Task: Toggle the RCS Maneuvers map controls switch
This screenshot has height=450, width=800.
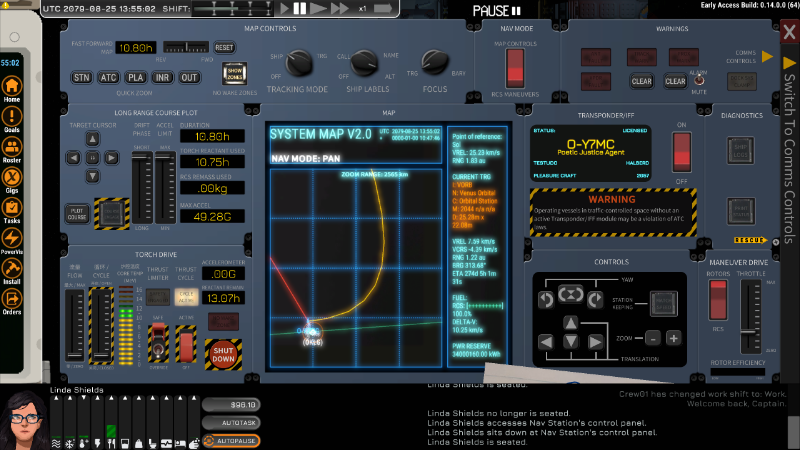Action: pyautogui.click(x=515, y=69)
